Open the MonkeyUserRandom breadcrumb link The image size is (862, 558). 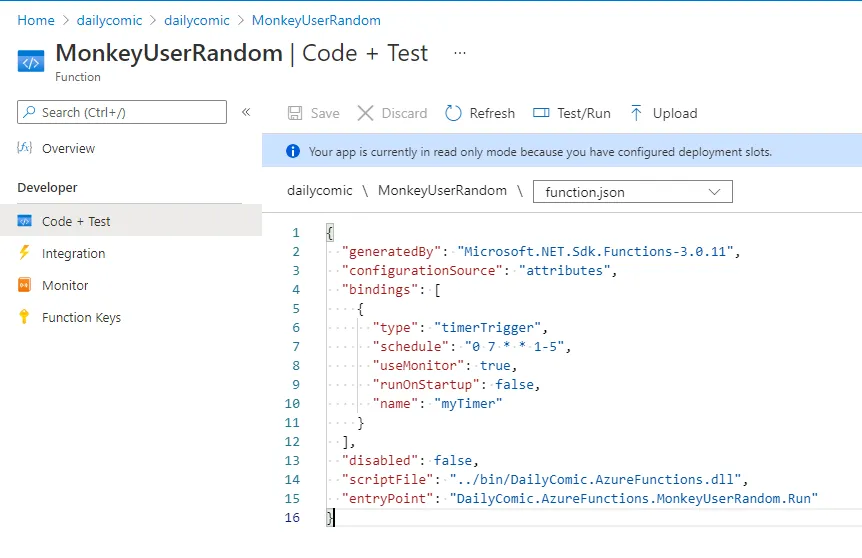(316, 20)
